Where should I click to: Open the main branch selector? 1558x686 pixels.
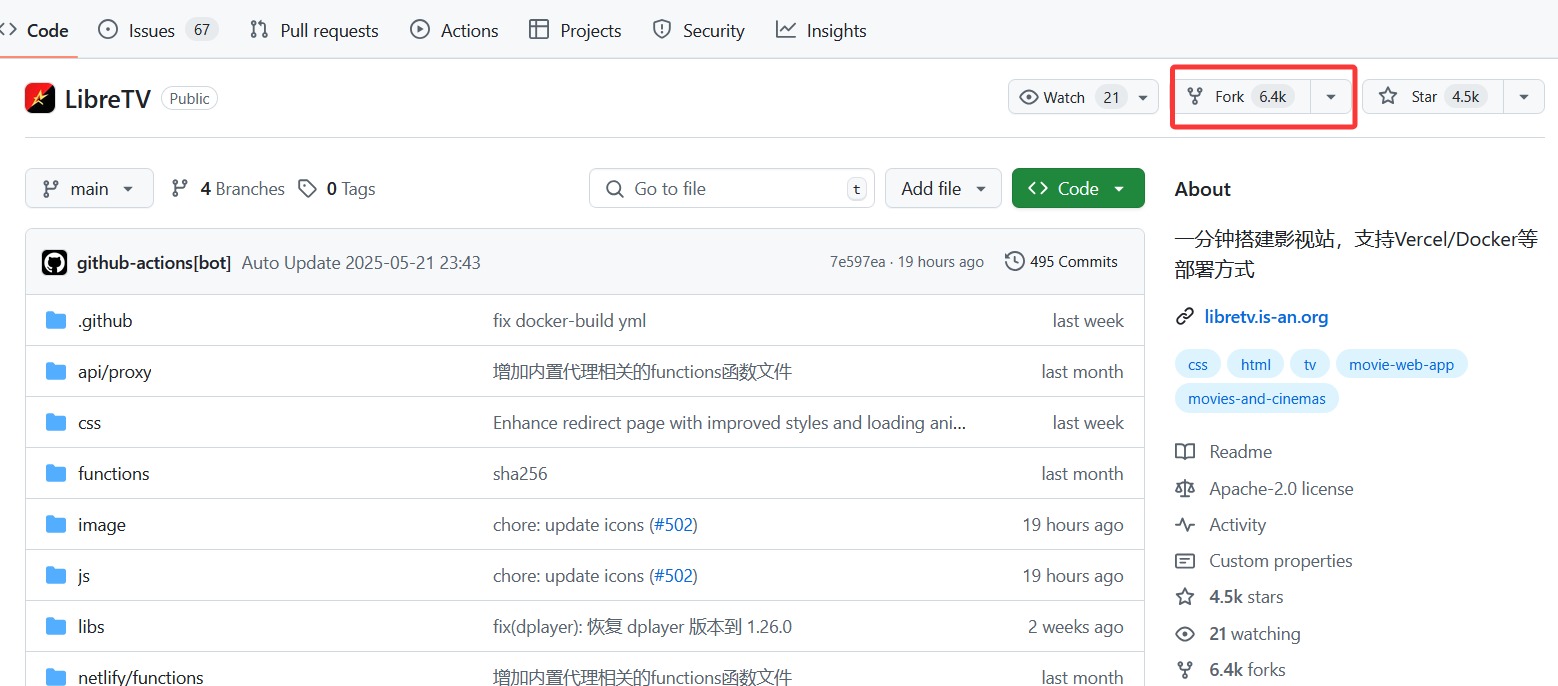coord(89,188)
